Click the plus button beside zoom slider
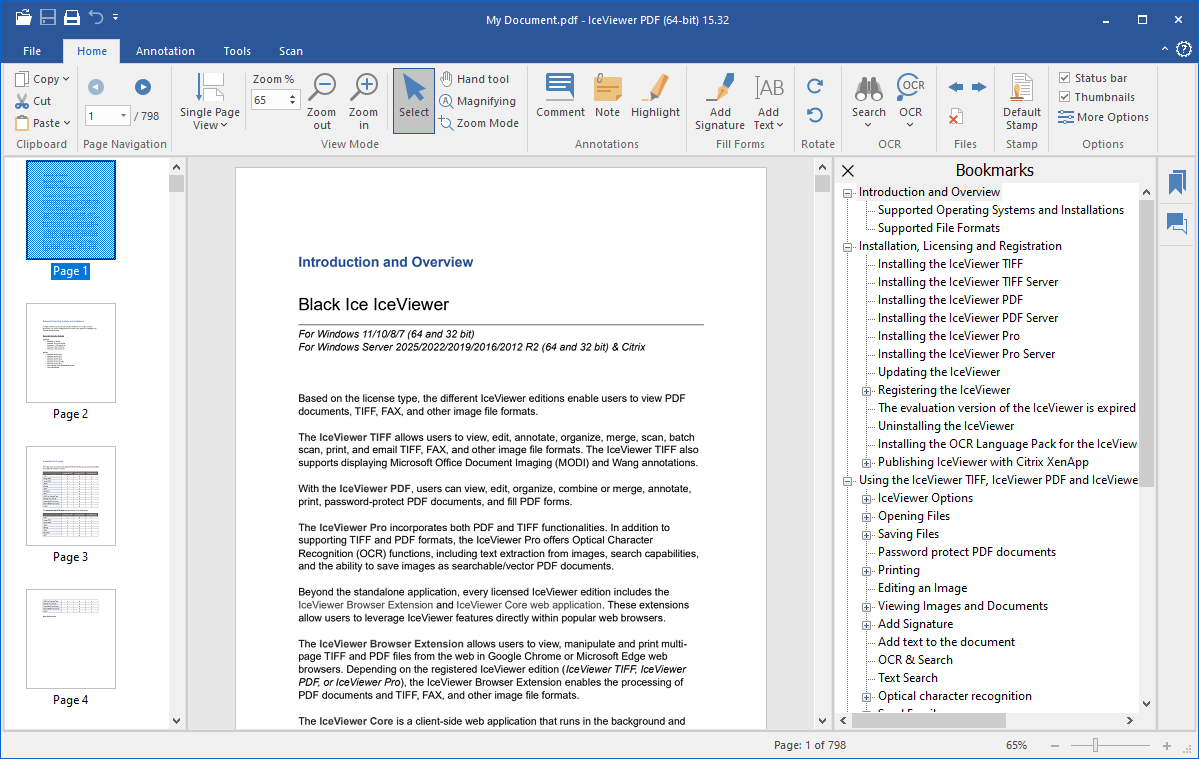 1167,745
